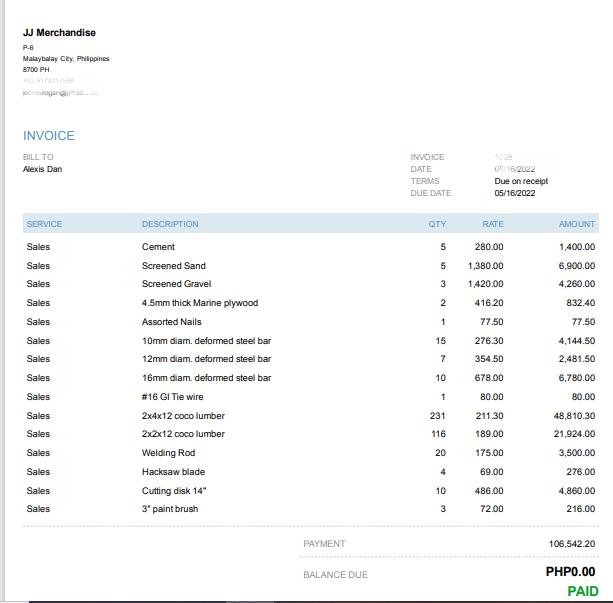Select the Cement description cell

point(158,247)
